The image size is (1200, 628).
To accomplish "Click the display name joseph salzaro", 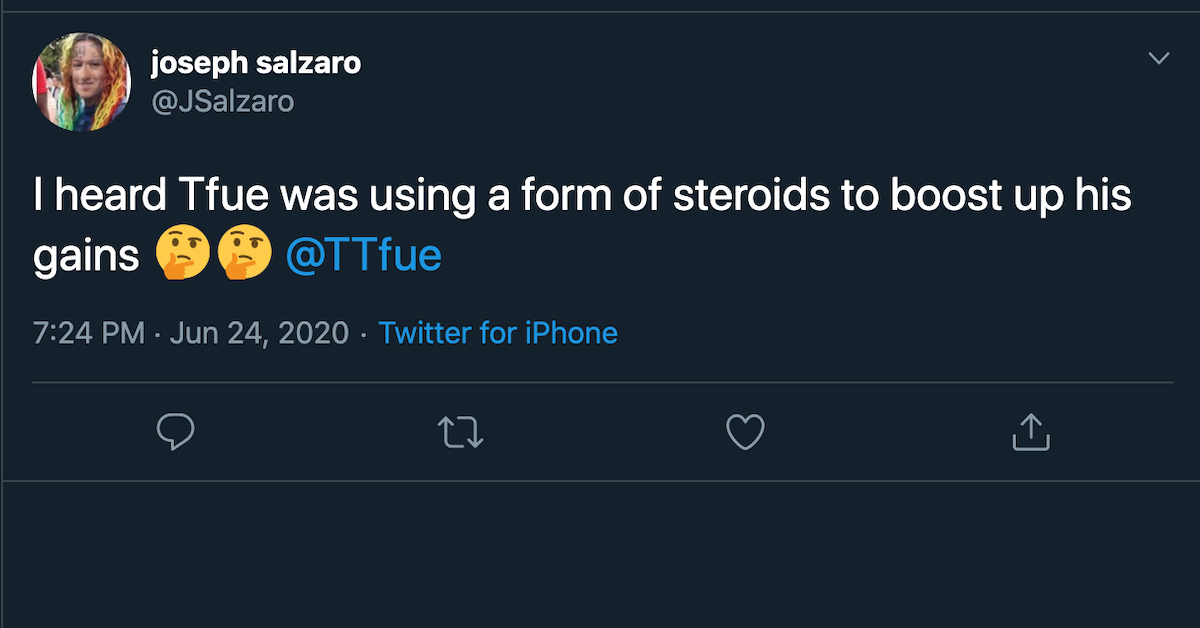I will (x=255, y=62).
